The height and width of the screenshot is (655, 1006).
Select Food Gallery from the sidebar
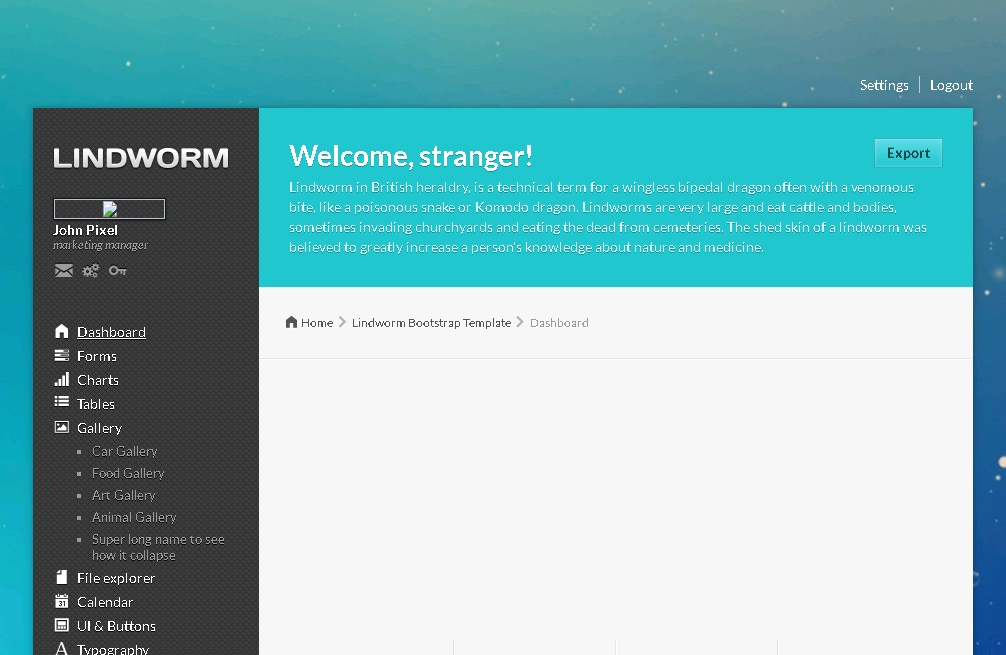(x=128, y=473)
